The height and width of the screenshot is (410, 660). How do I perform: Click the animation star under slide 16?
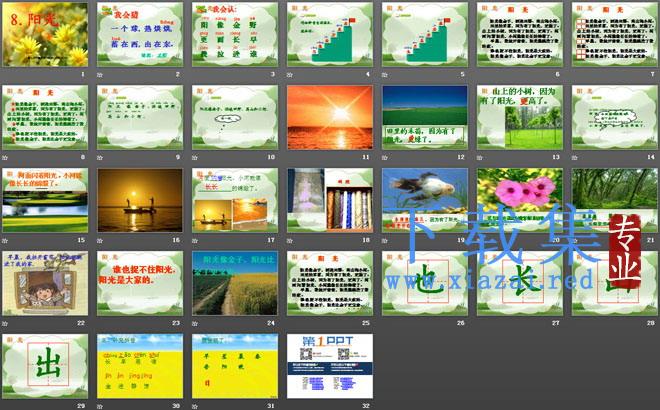pyautogui.click(x=100, y=240)
